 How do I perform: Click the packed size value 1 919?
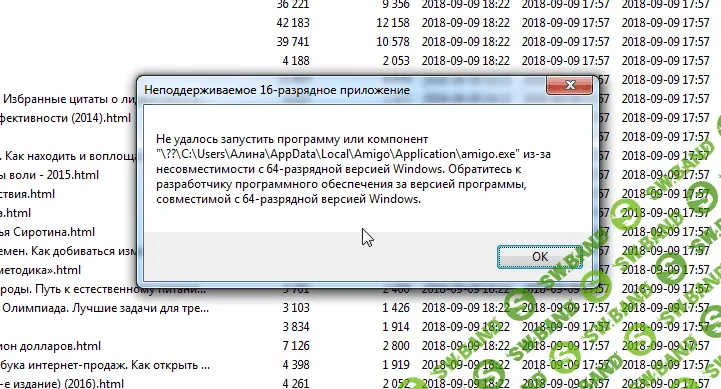pos(396,365)
